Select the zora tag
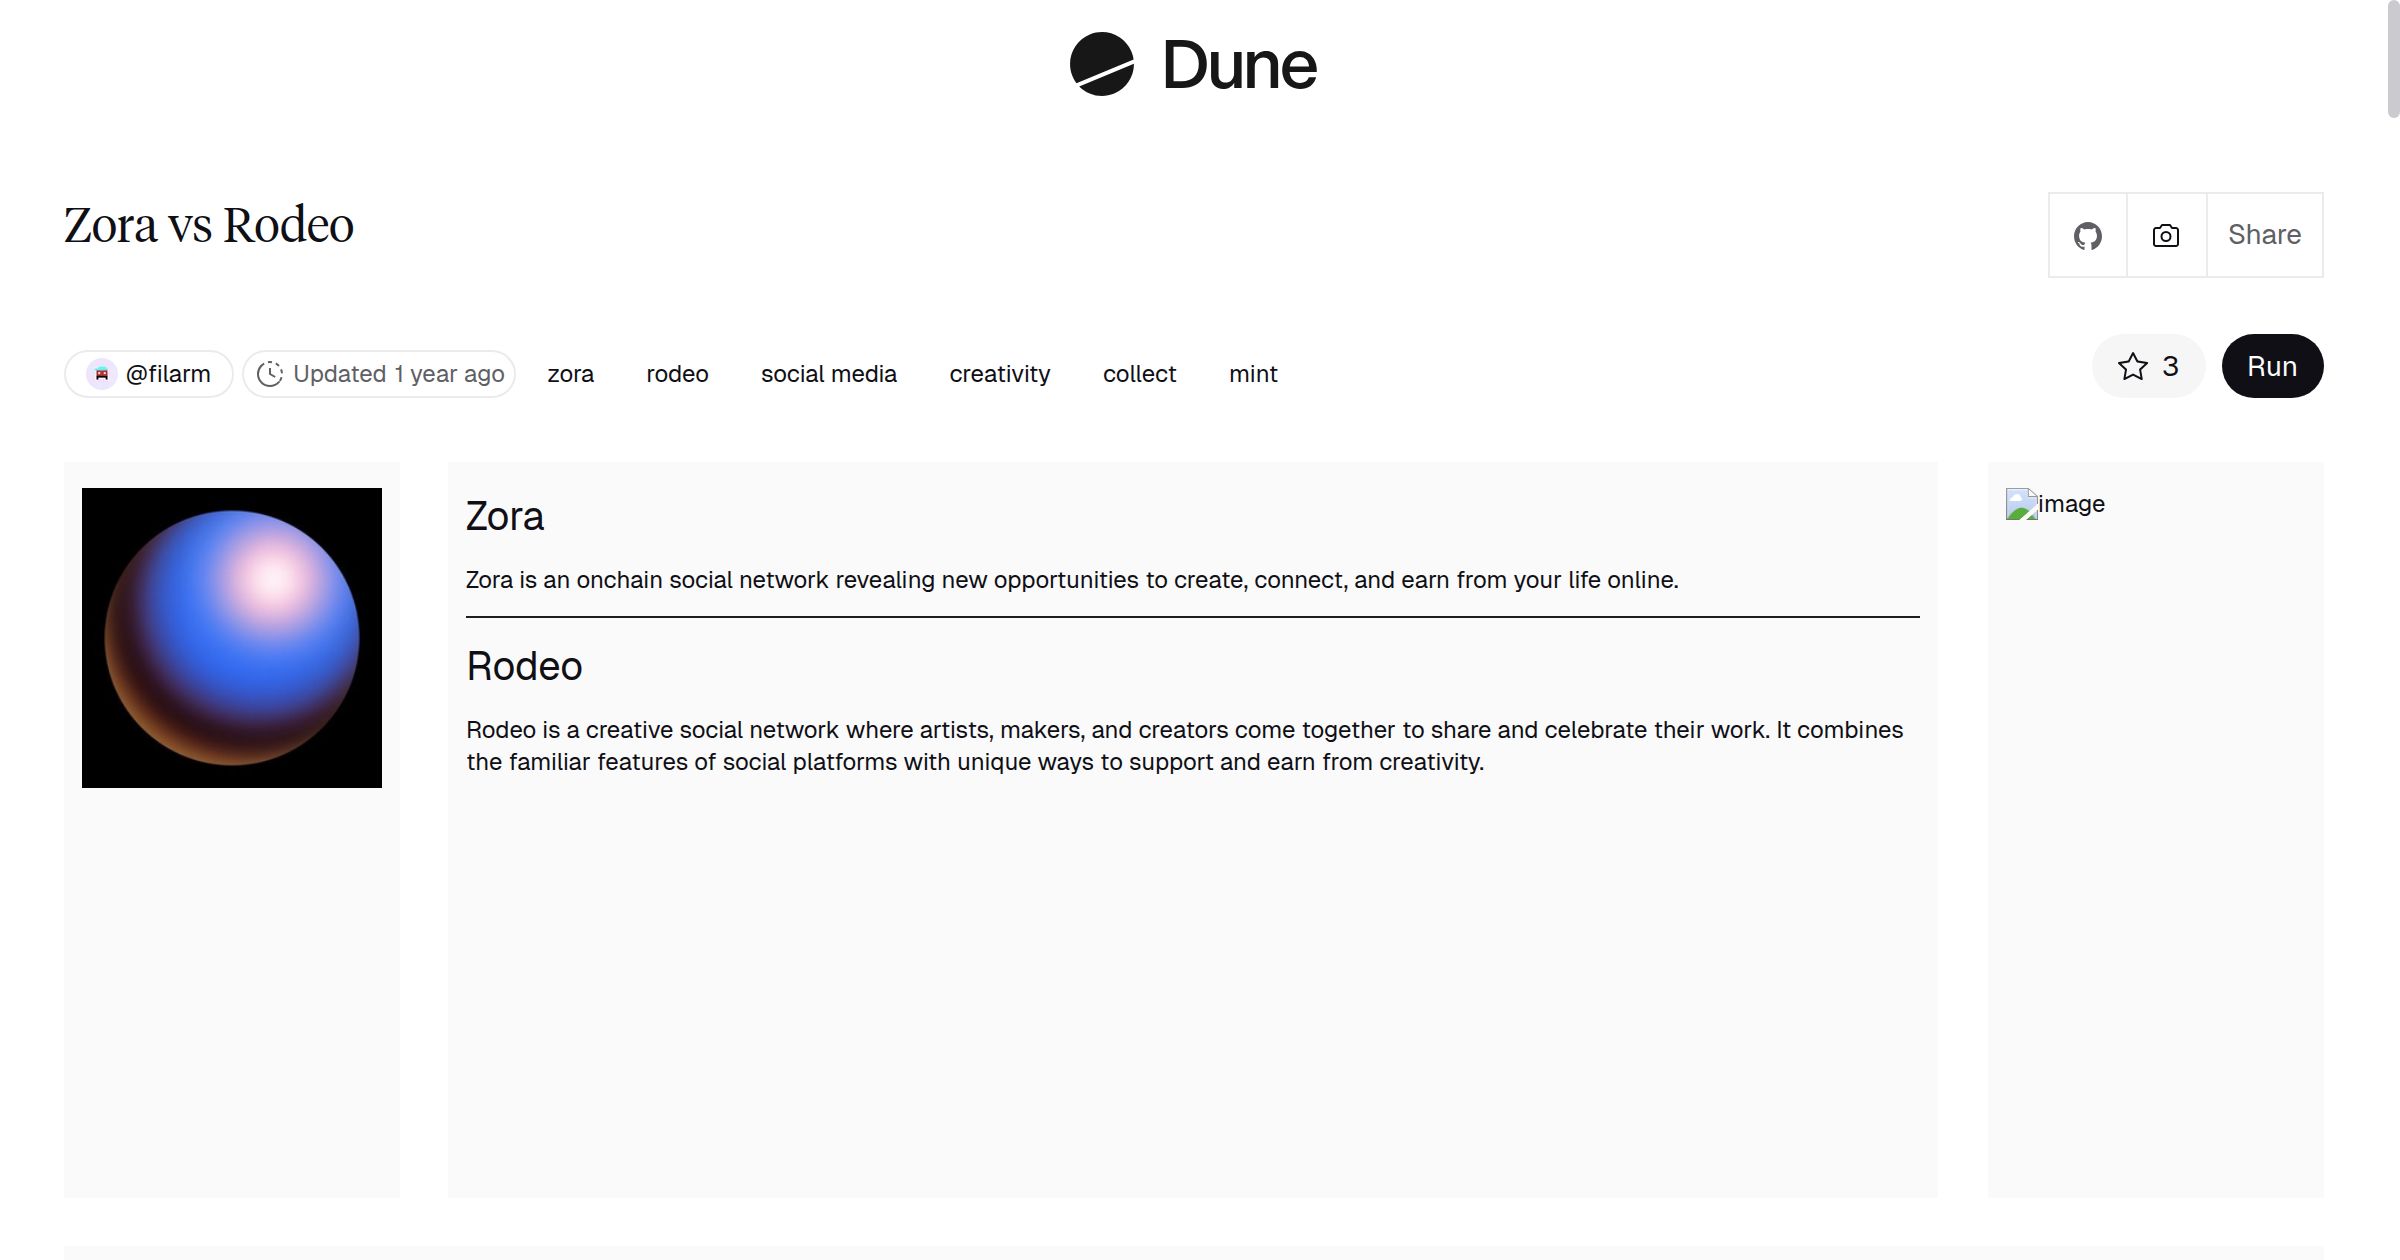2400x1260 pixels. (570, 374)
